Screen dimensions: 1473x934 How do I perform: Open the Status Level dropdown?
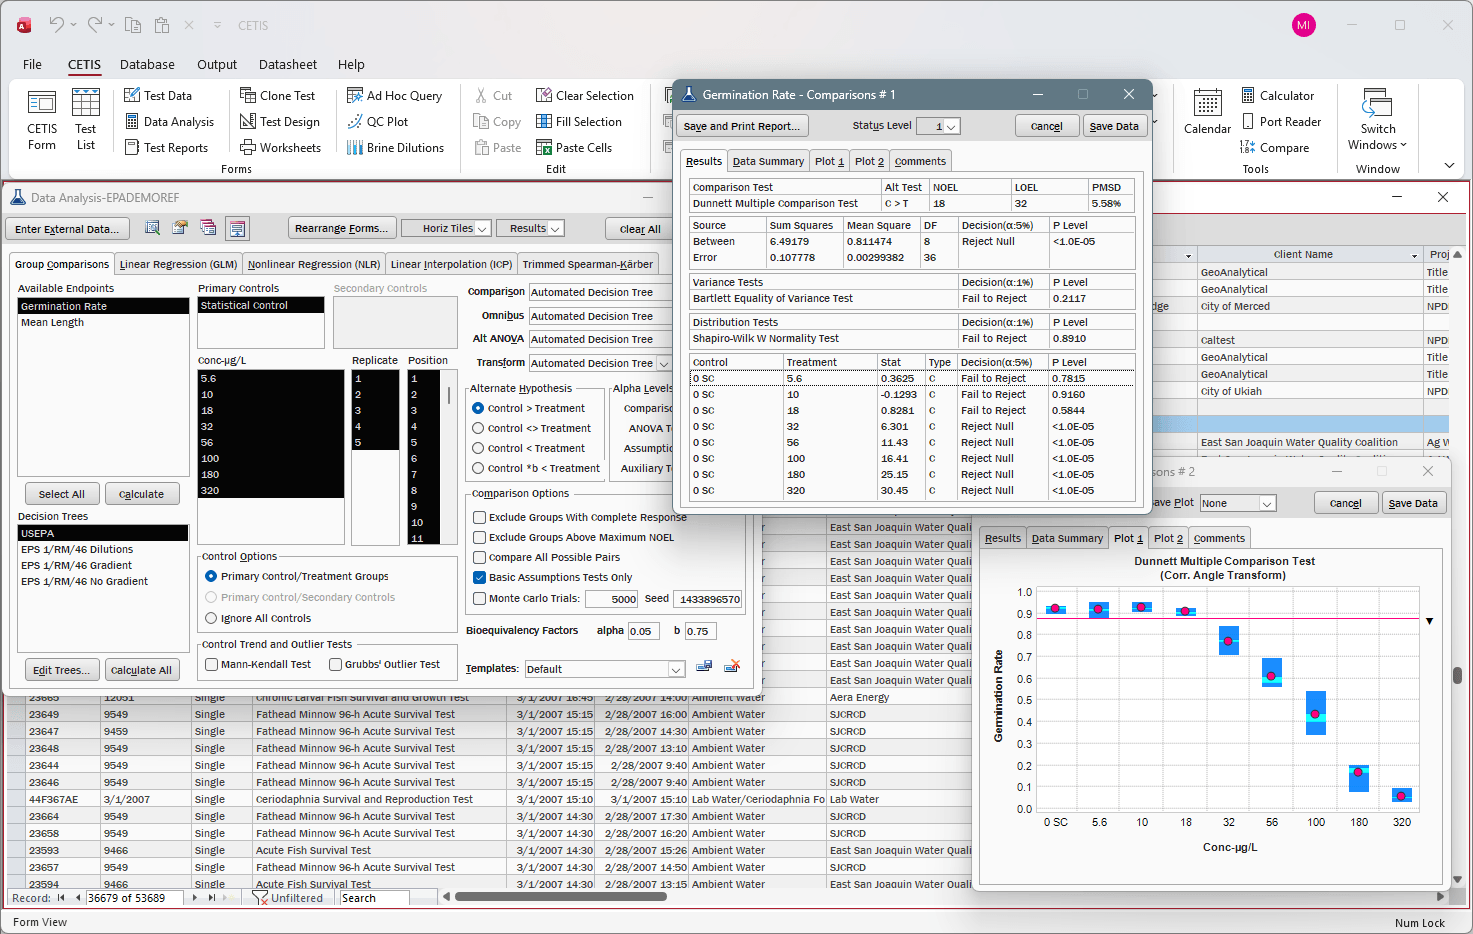coord(952,127)
